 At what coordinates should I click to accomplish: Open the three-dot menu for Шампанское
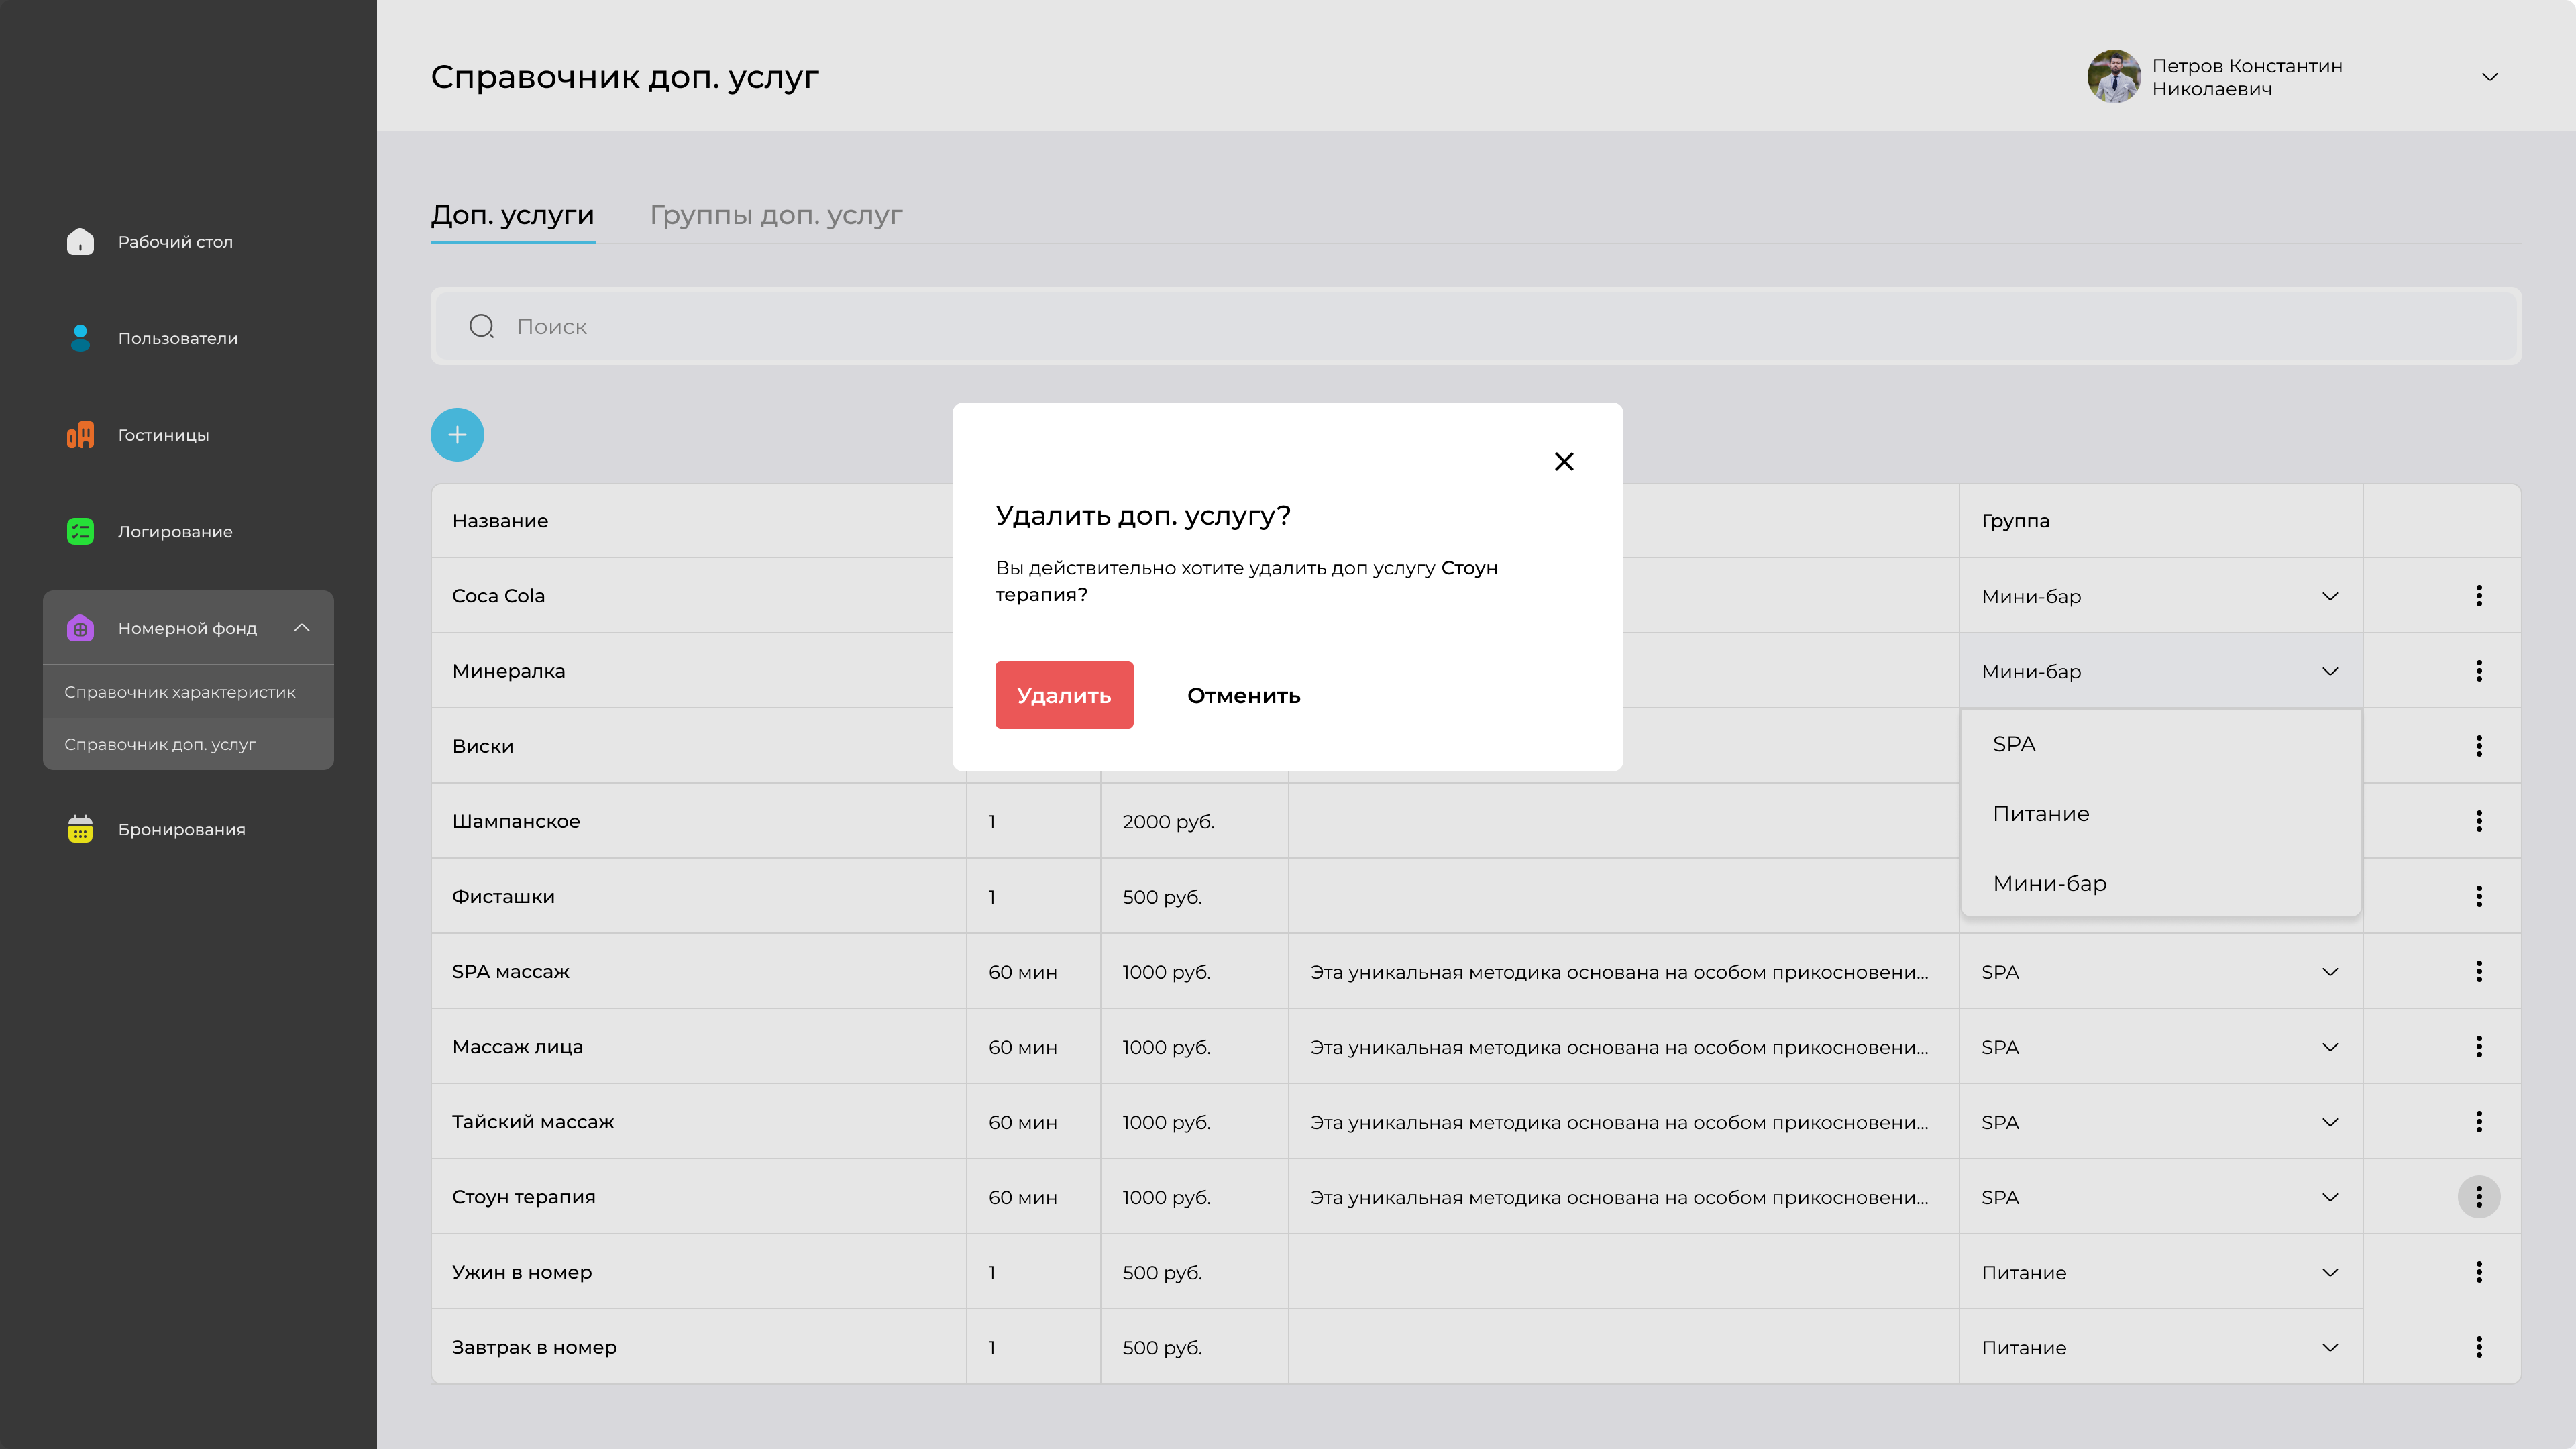click(2479, 821)
